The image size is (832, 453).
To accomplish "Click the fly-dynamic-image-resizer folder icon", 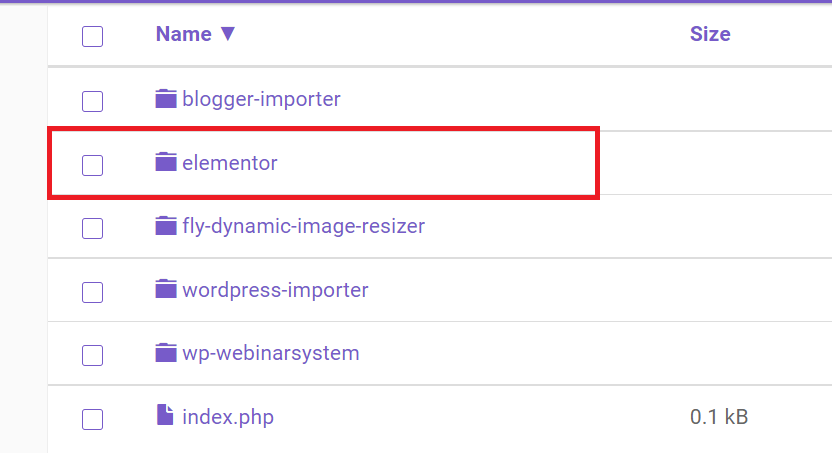I will tap(166, 225).
